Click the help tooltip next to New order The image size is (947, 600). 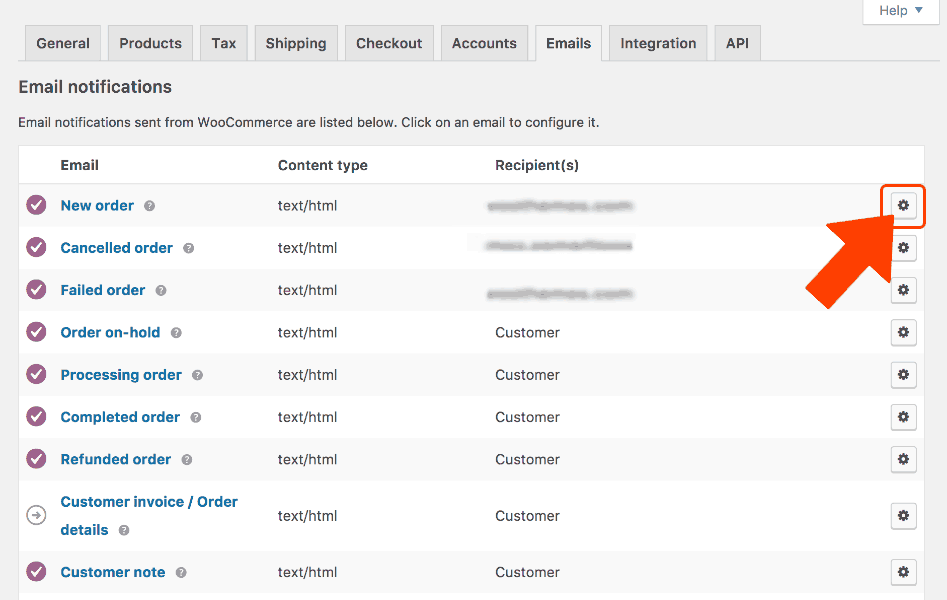pyautogui.click(x=148, y=206)
